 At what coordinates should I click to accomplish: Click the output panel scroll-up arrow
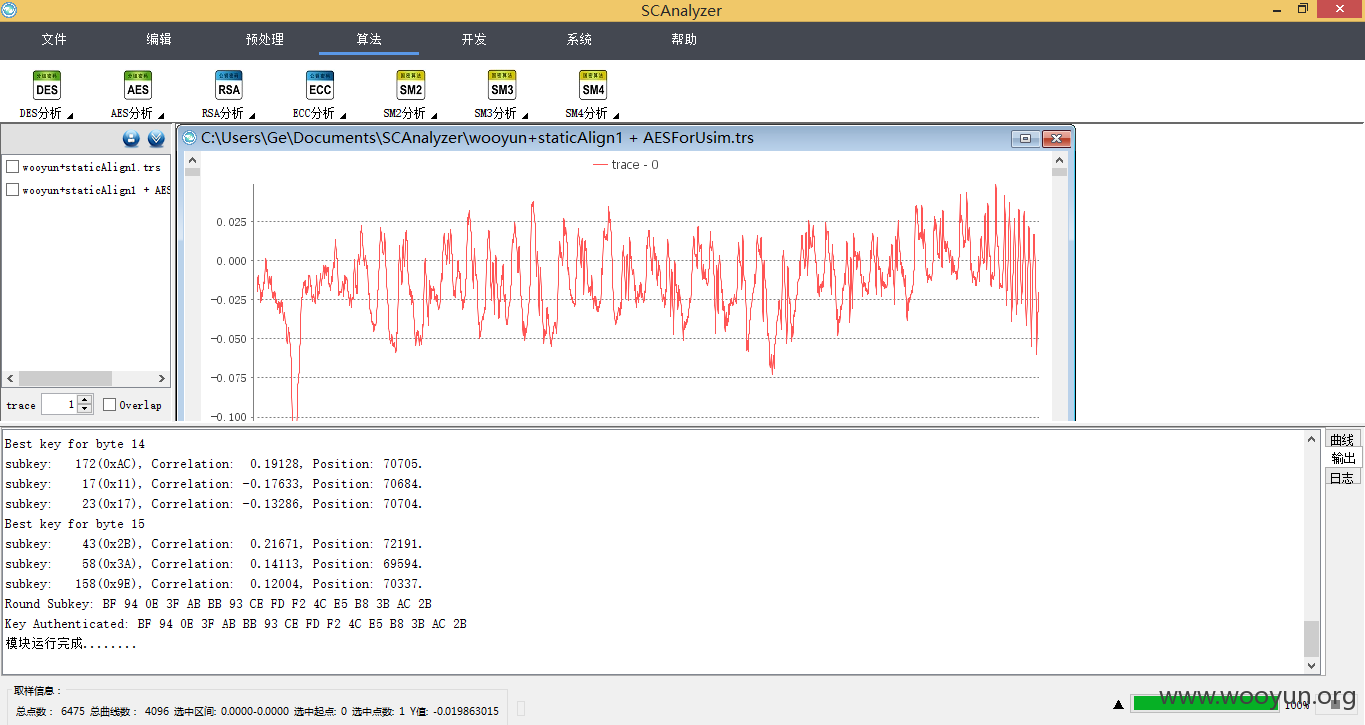(1312, 438)
